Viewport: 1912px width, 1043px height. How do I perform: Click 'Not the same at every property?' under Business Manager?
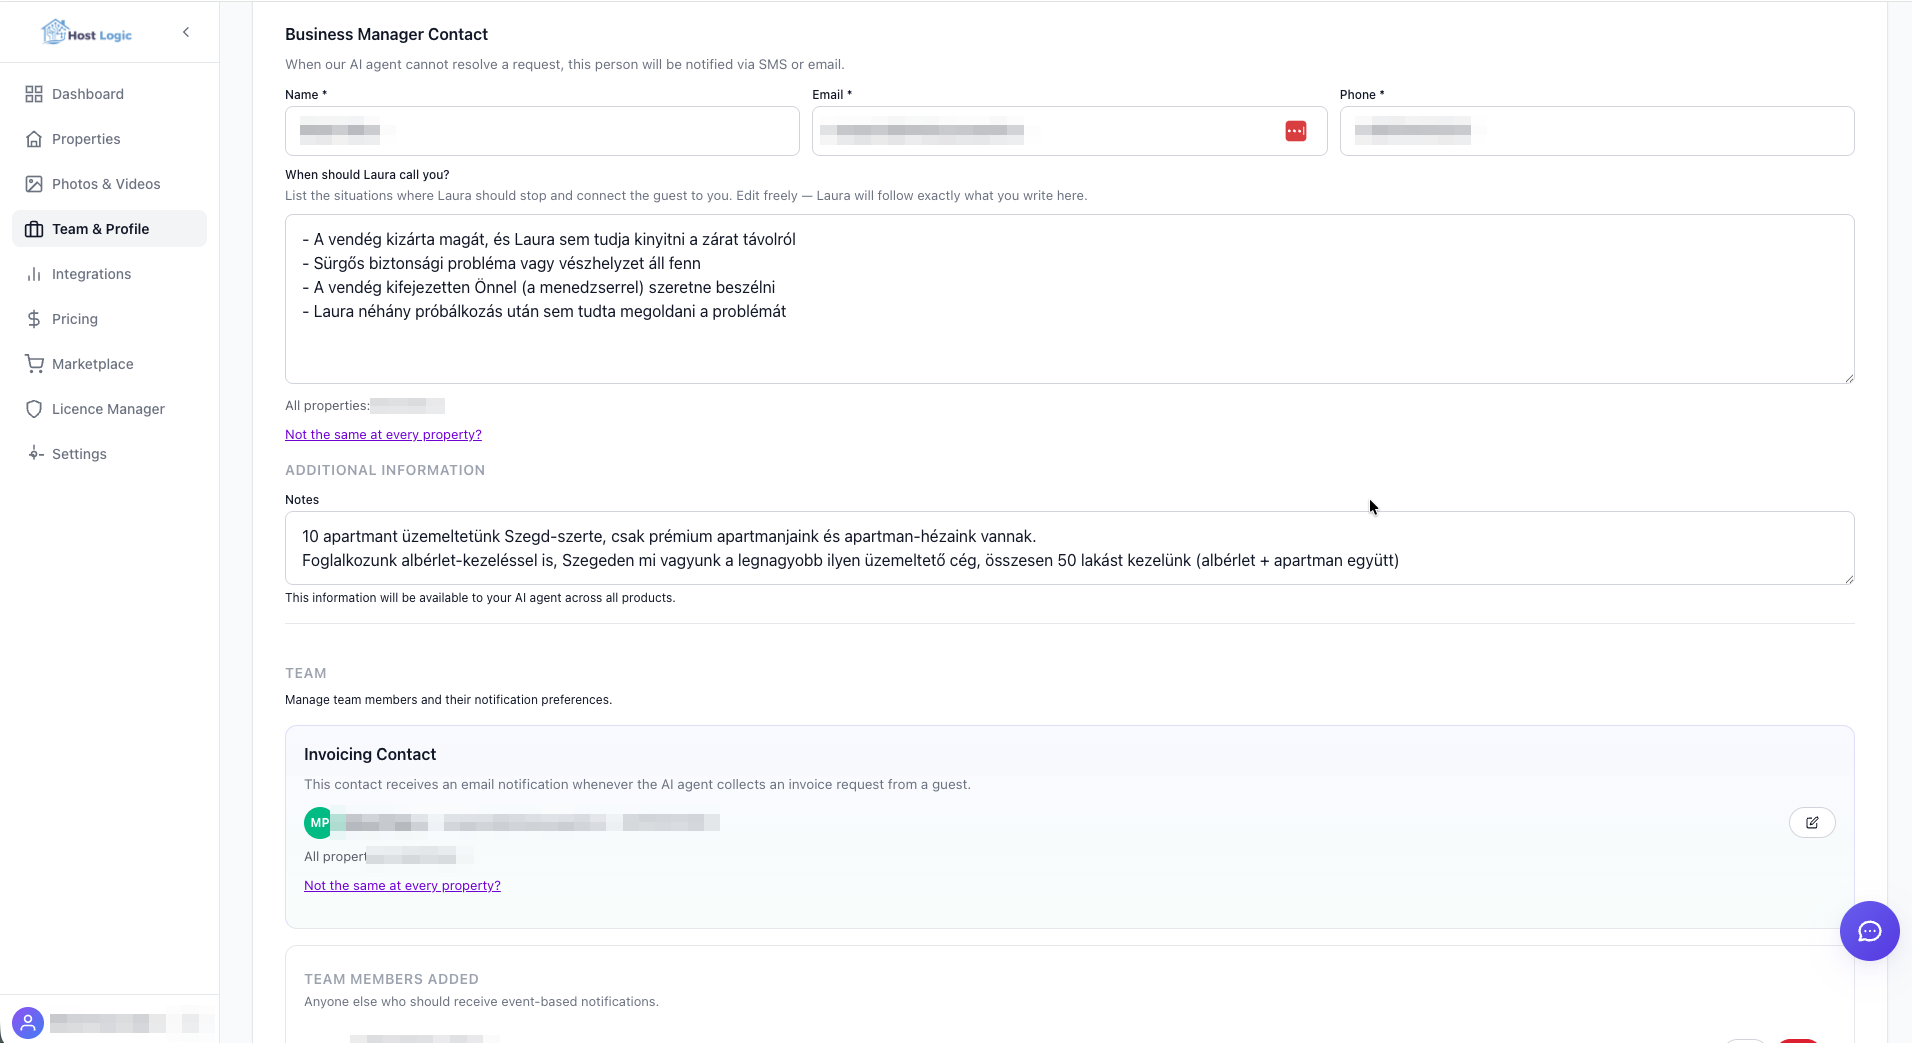[383, 435]
